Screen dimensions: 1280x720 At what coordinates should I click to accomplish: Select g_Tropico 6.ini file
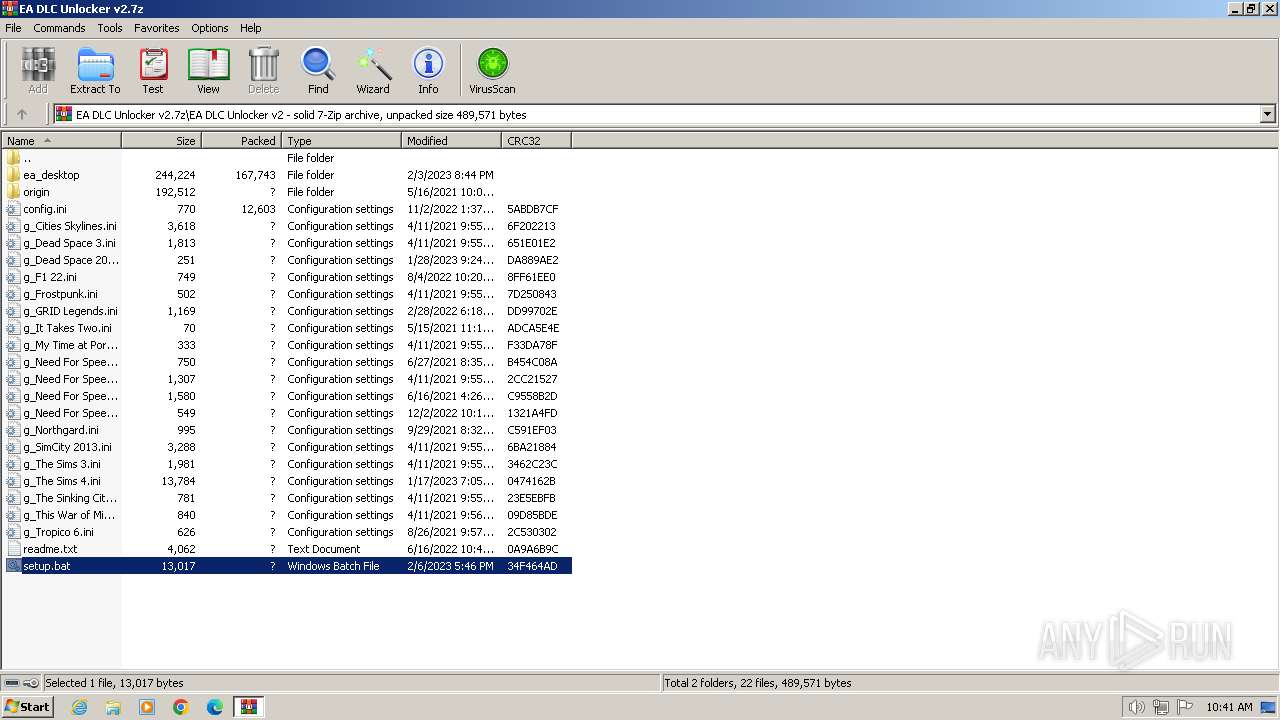(x=59, y=532)
